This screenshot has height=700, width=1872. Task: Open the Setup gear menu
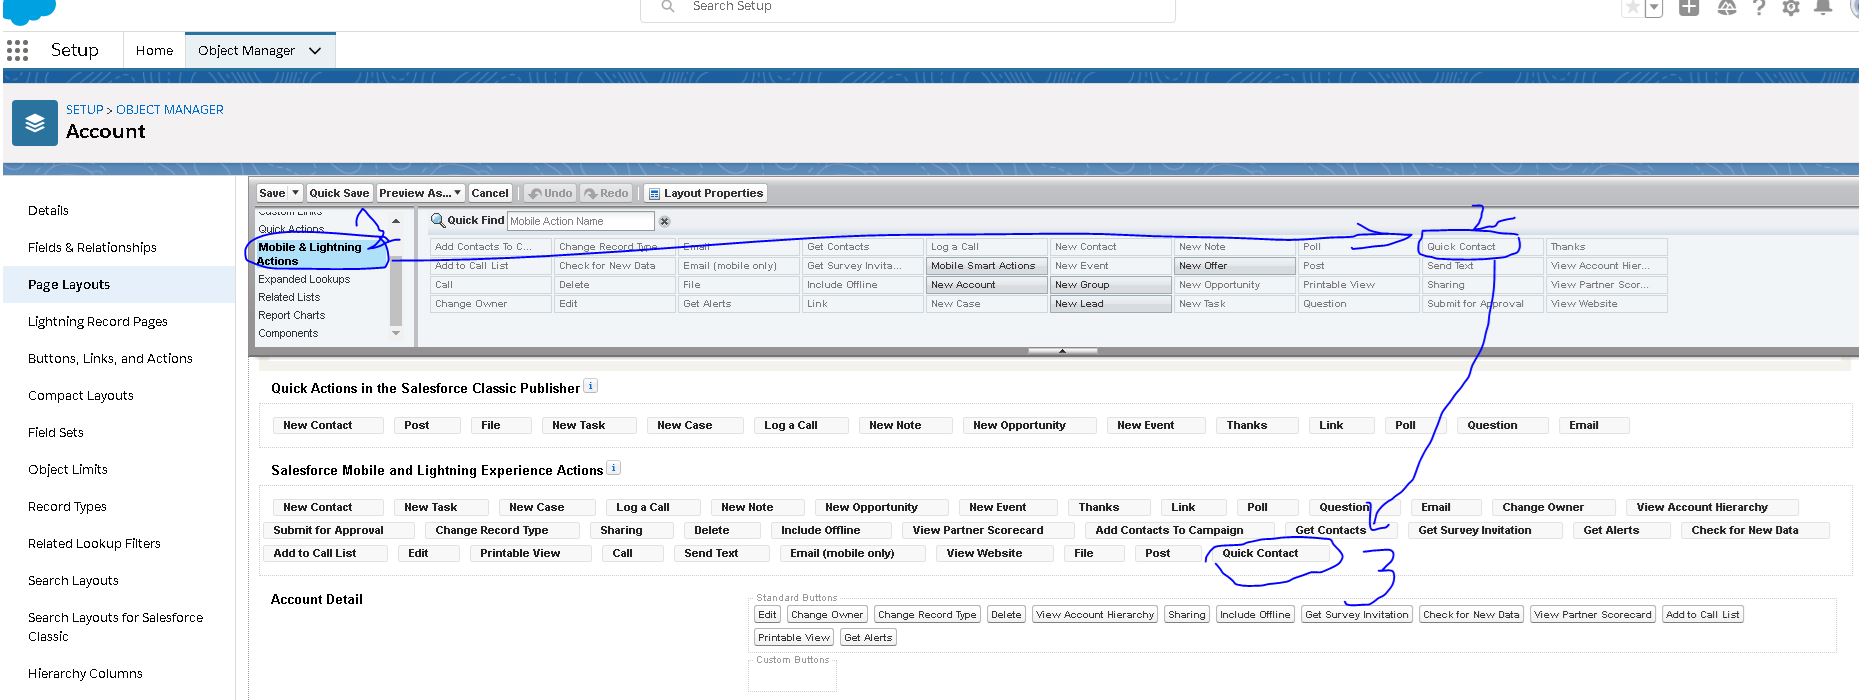(x=1791, y=7)
